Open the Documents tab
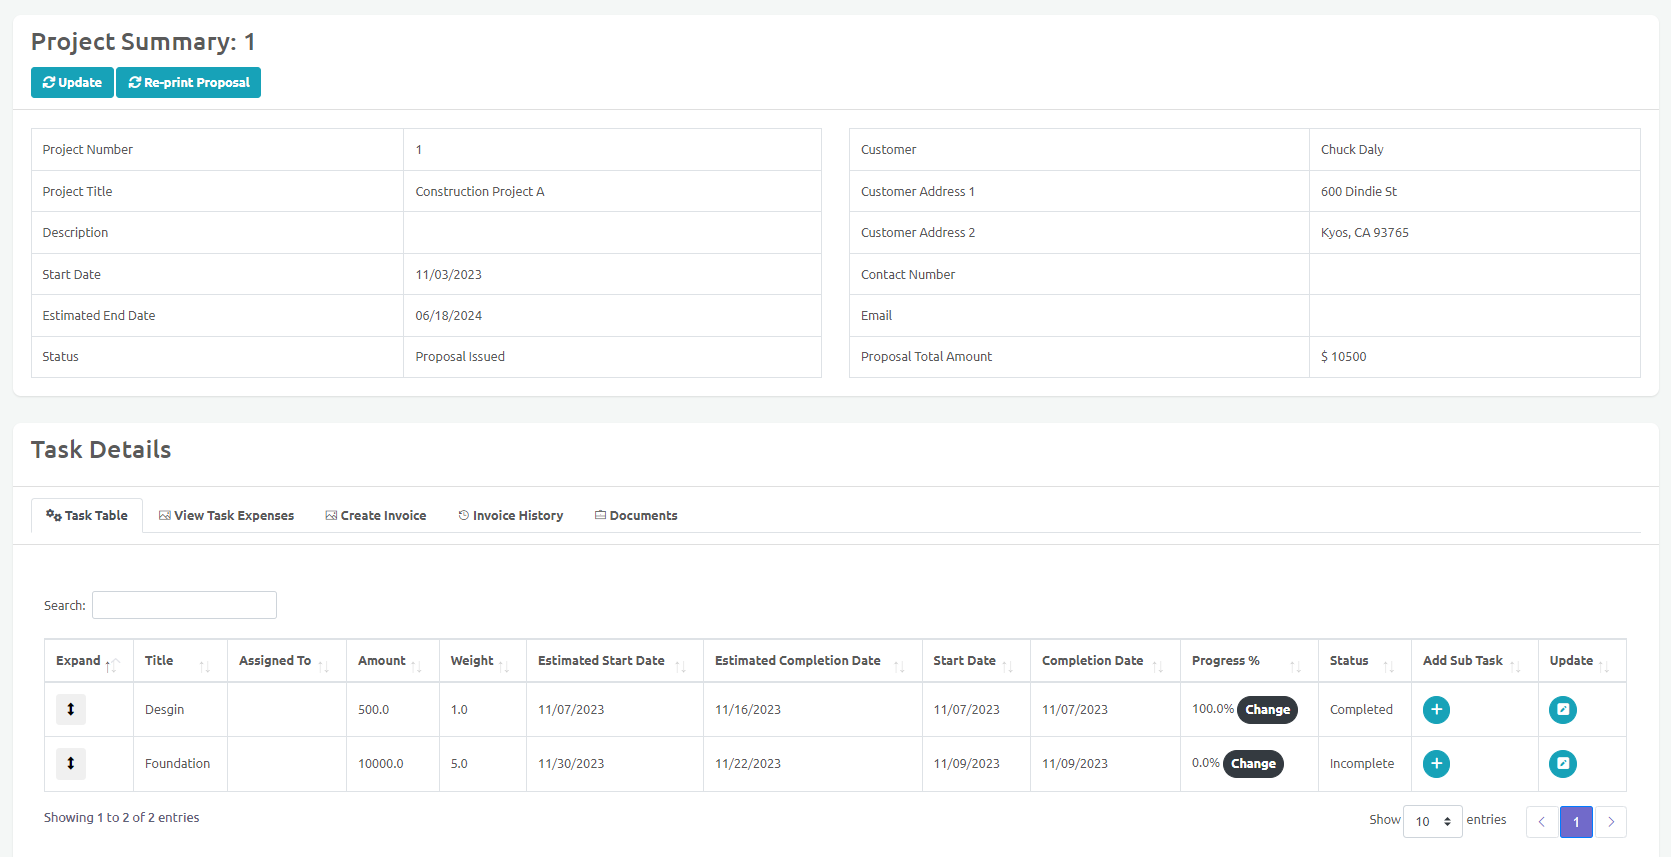This screenshot has width=1671, height=857. [x=636, y=515]
